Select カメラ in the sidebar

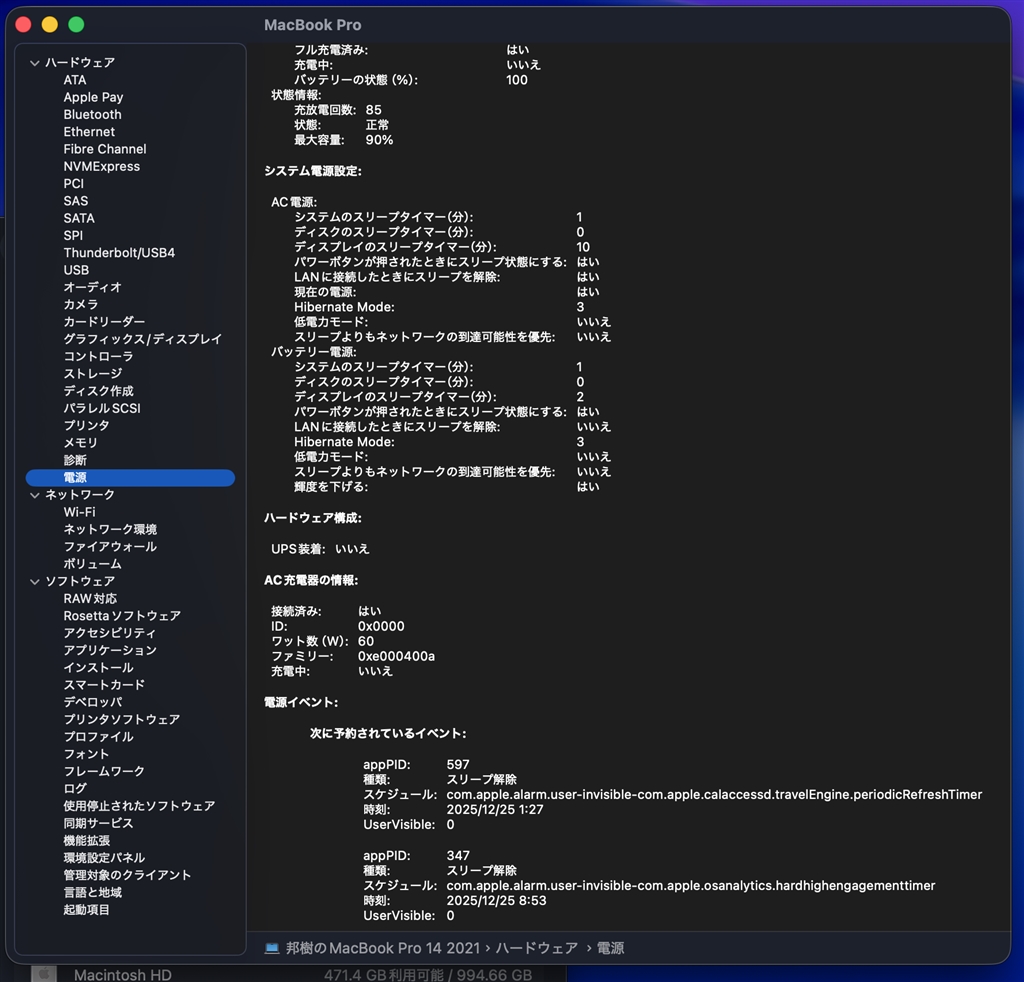tap(81, 305)
